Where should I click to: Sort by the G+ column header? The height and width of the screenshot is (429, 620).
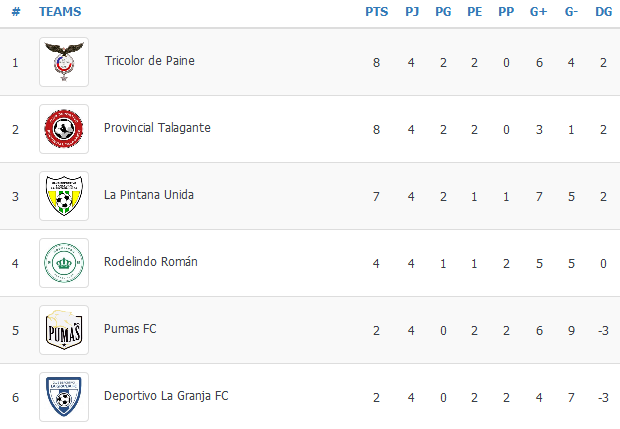[x=538, y=12]
